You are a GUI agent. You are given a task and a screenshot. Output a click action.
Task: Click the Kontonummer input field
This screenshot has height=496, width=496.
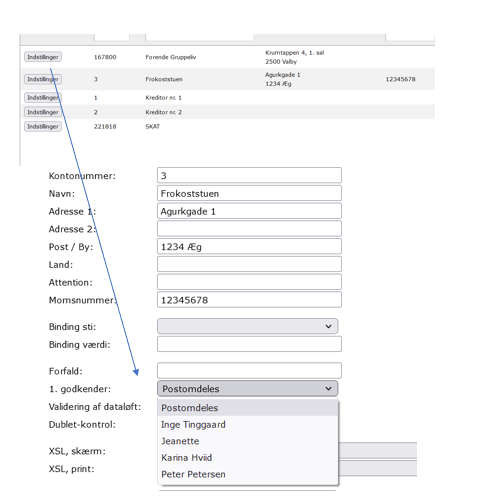click(x=249, y=175)
